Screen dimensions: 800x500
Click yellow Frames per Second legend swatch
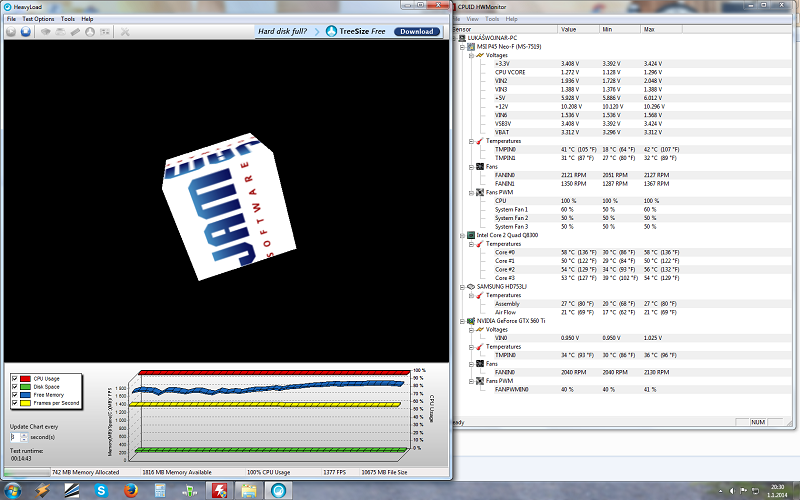(25, 403)
